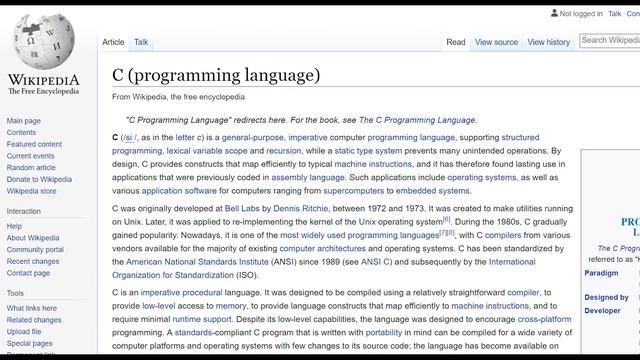
Task: Open About Wikipedia link
Action: pos(33,238)
